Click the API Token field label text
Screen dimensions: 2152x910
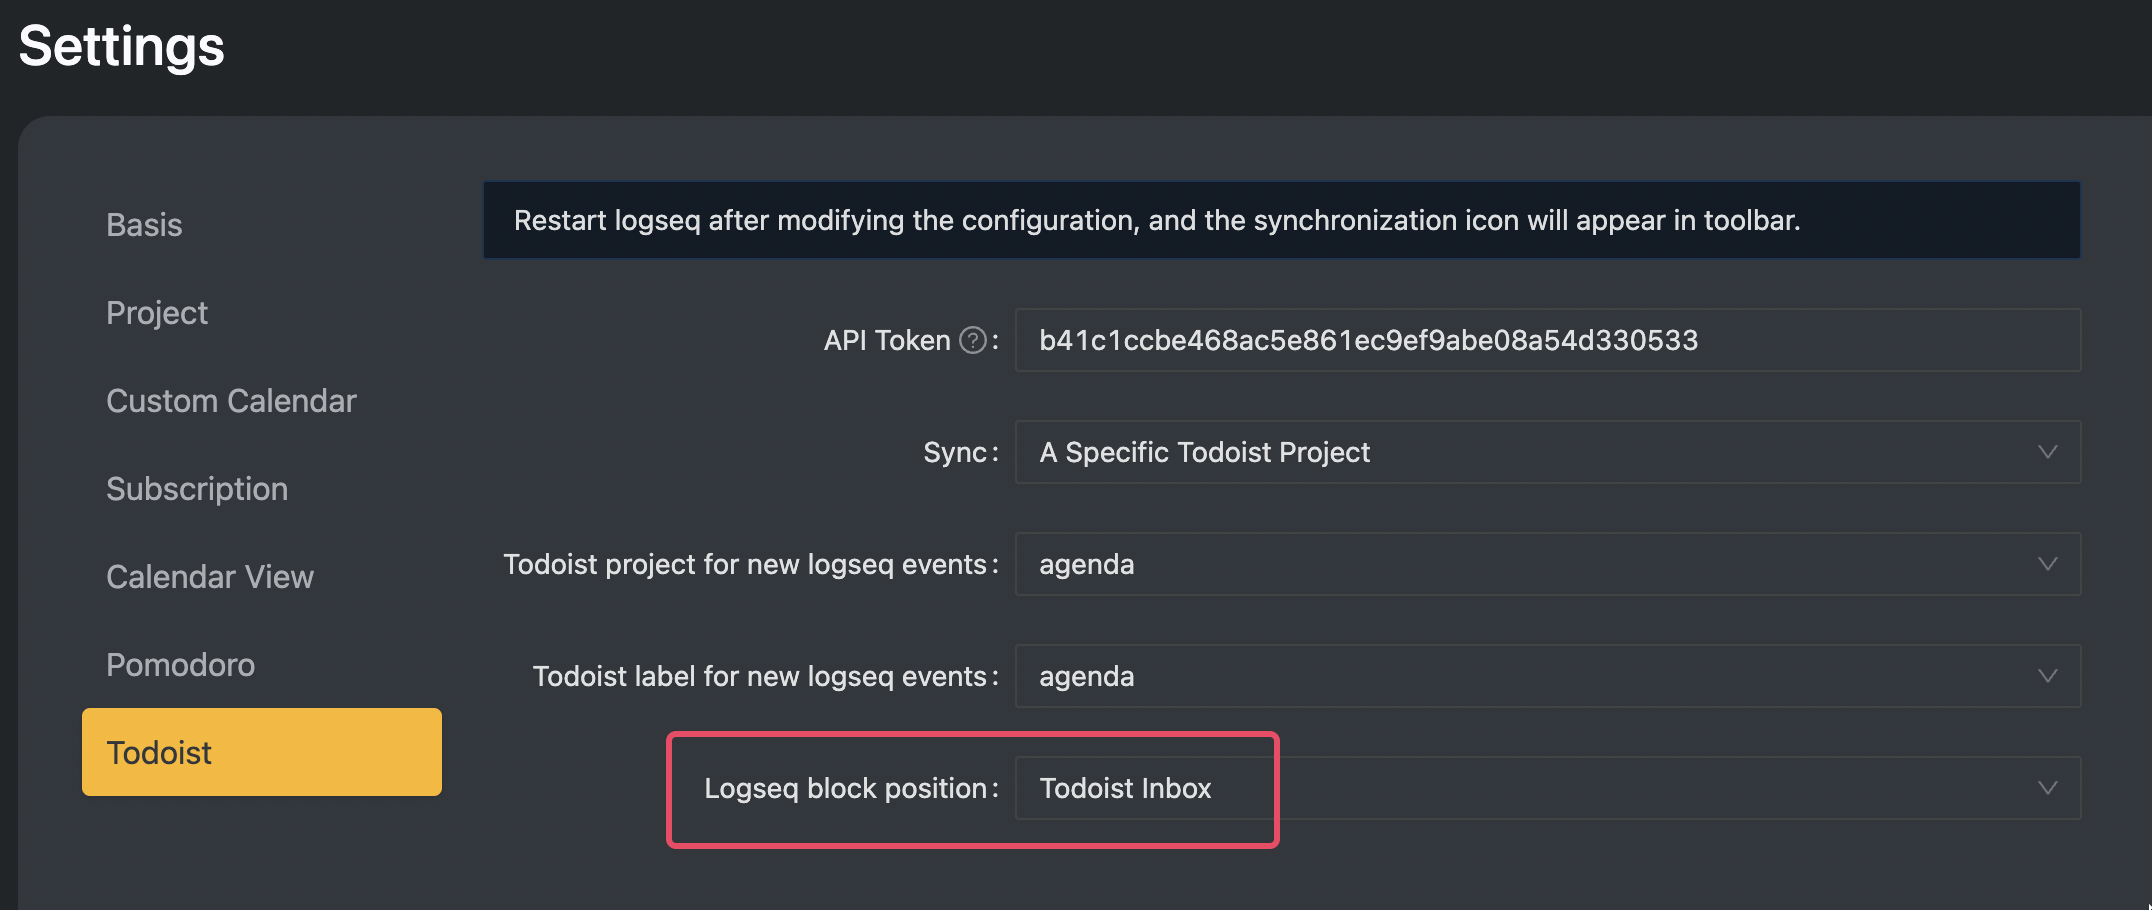coord(886,341)
